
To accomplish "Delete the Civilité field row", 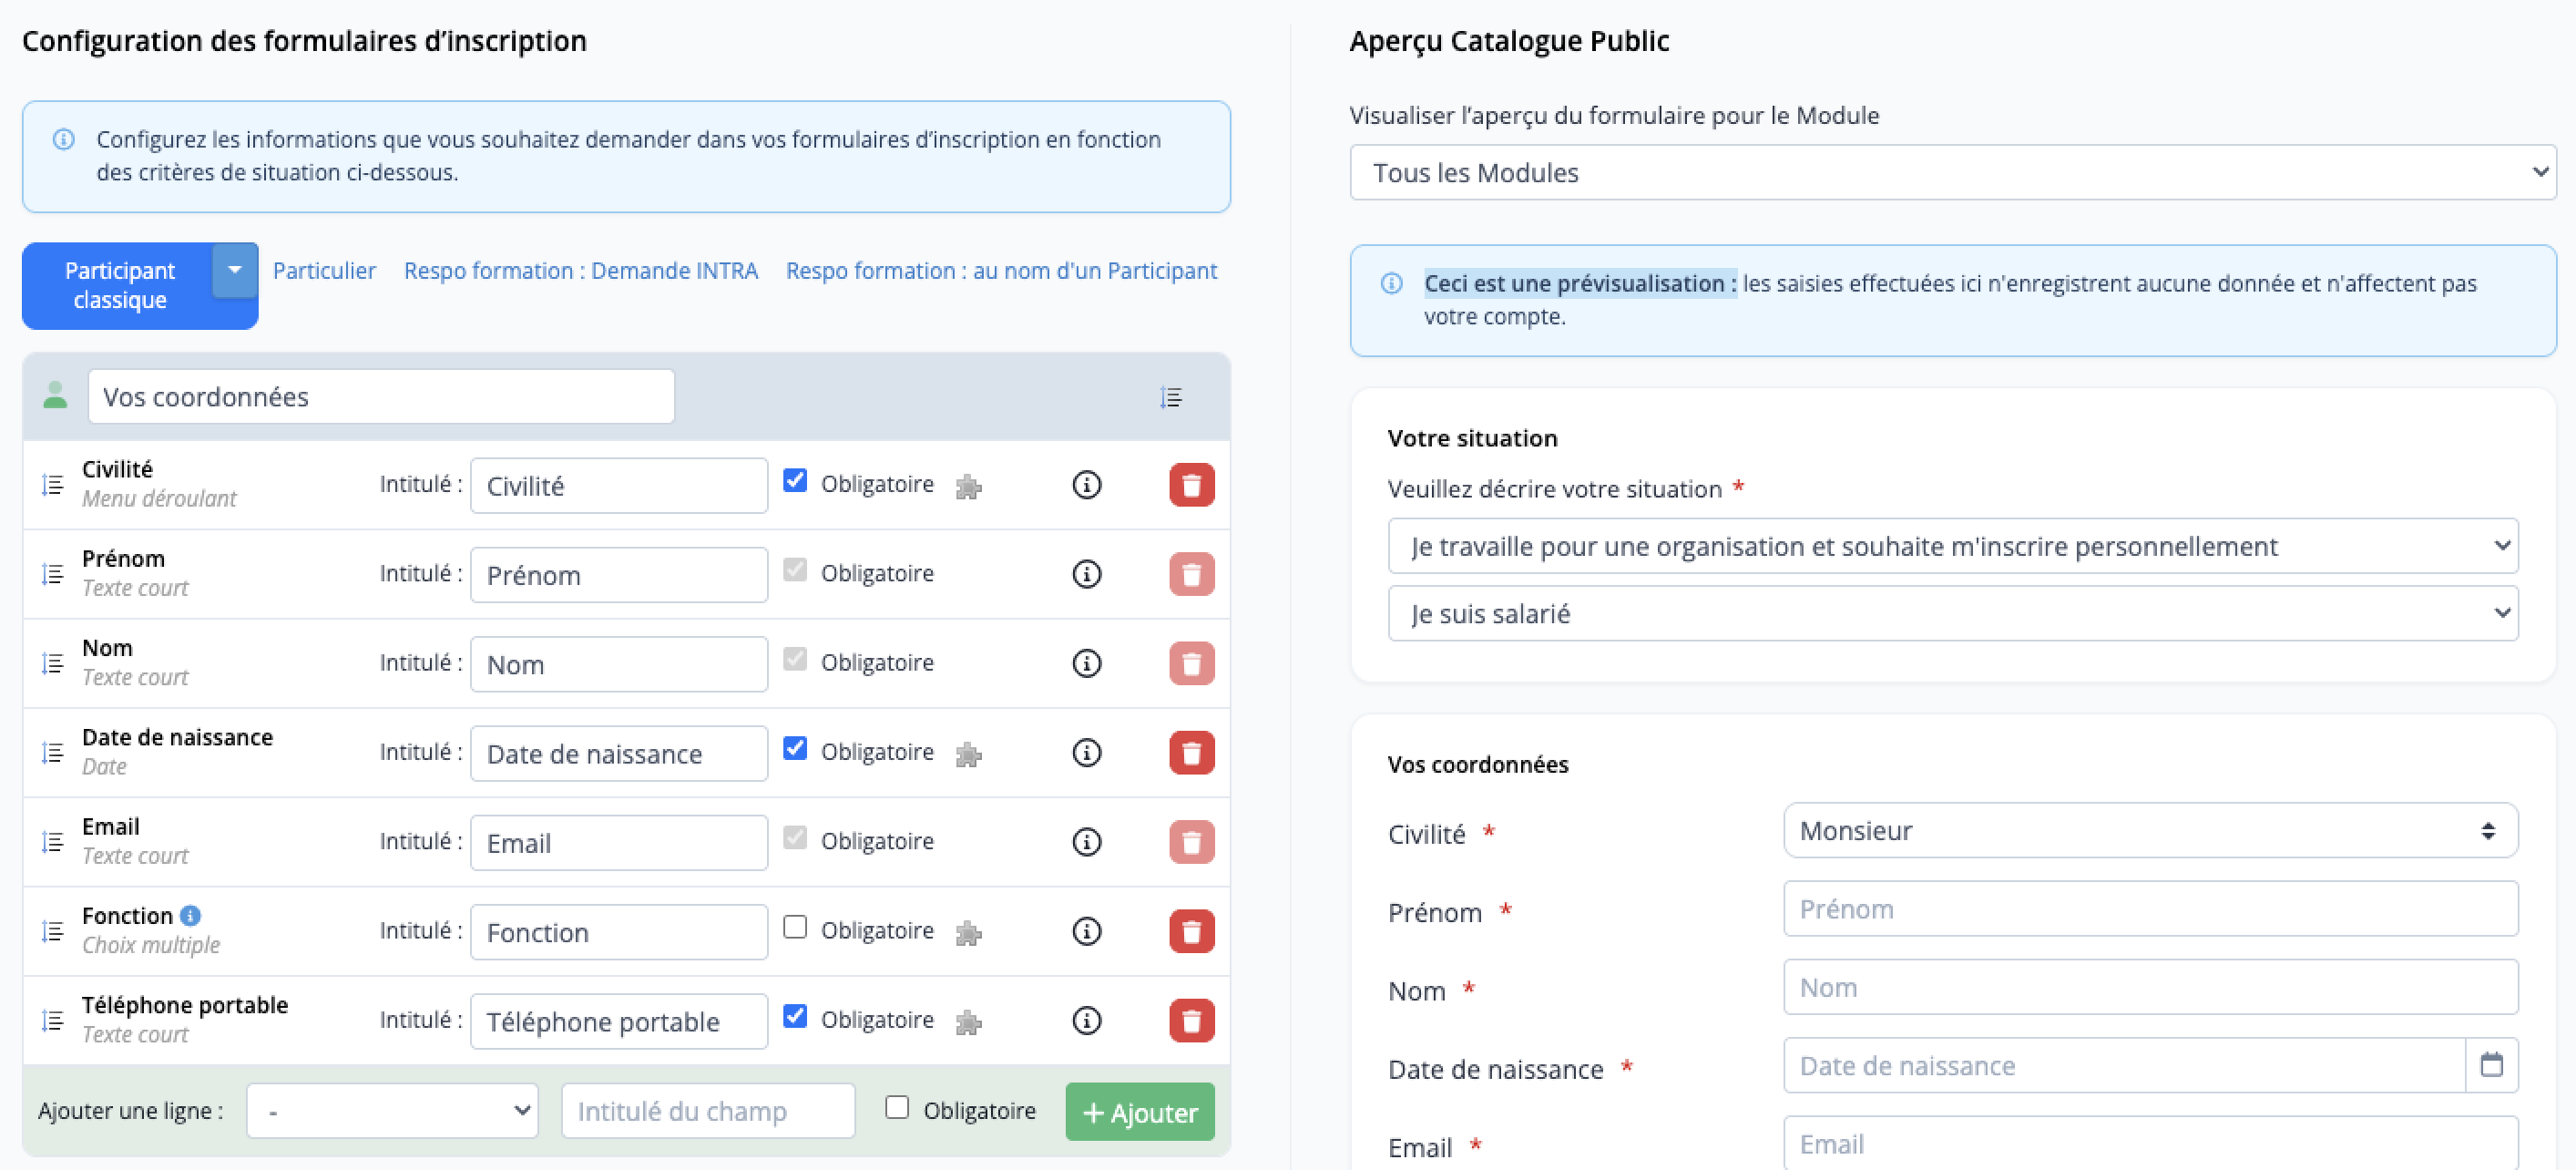I will coord(1191,485).
